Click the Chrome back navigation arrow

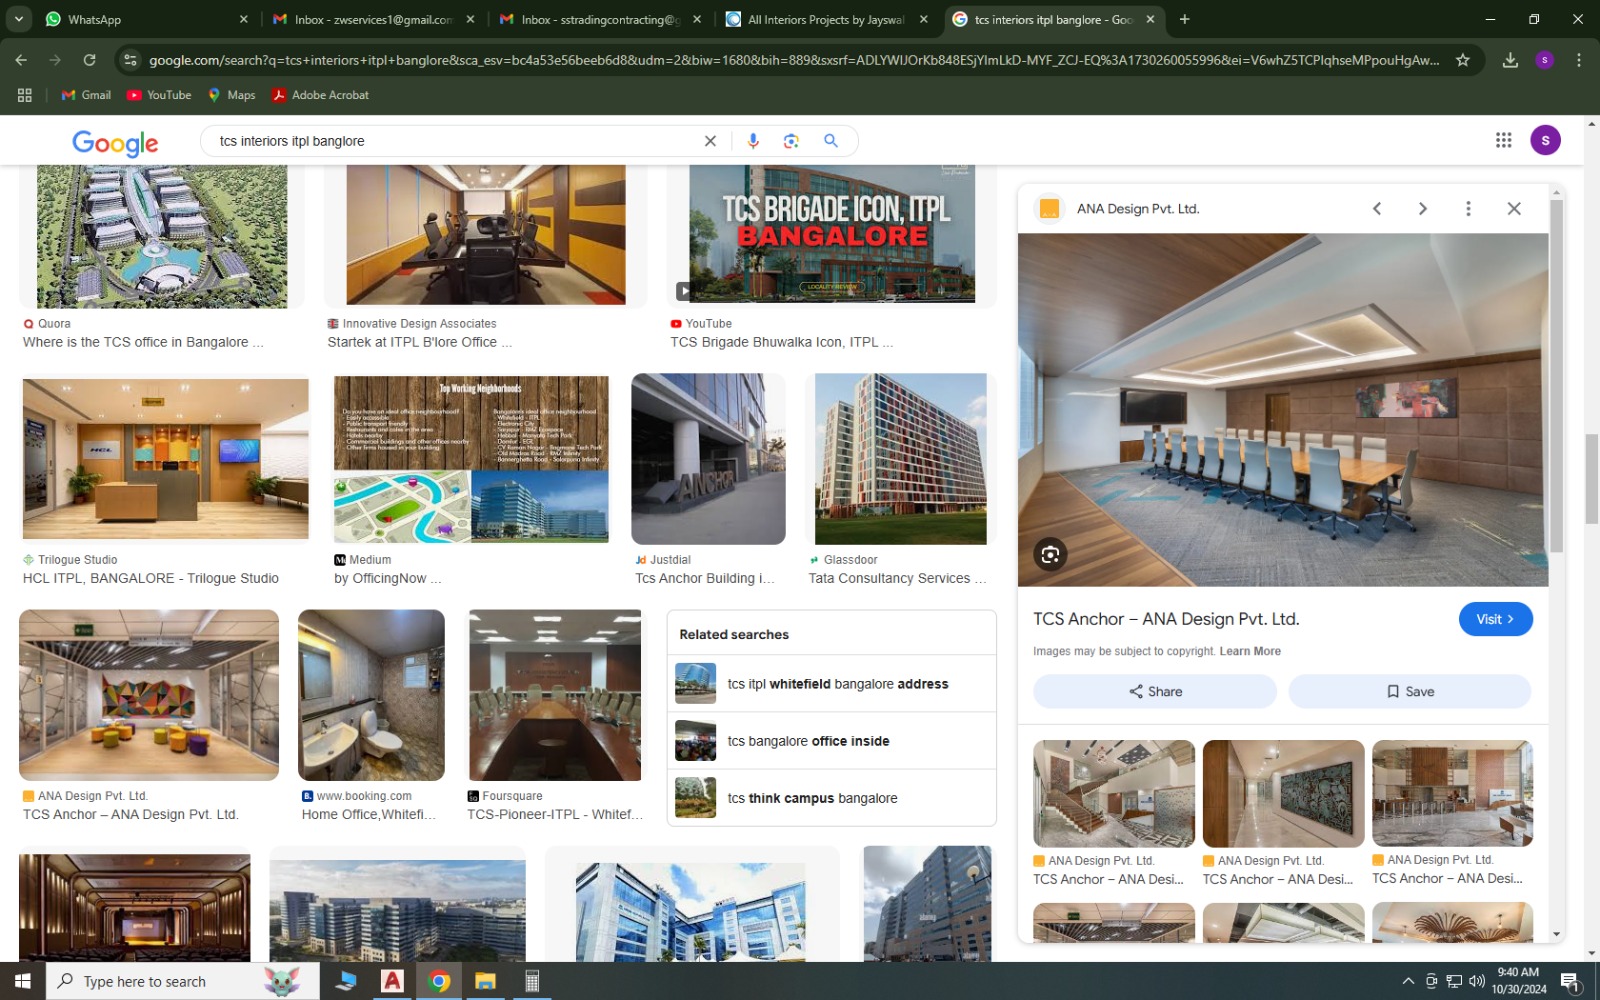click(21, 60)
